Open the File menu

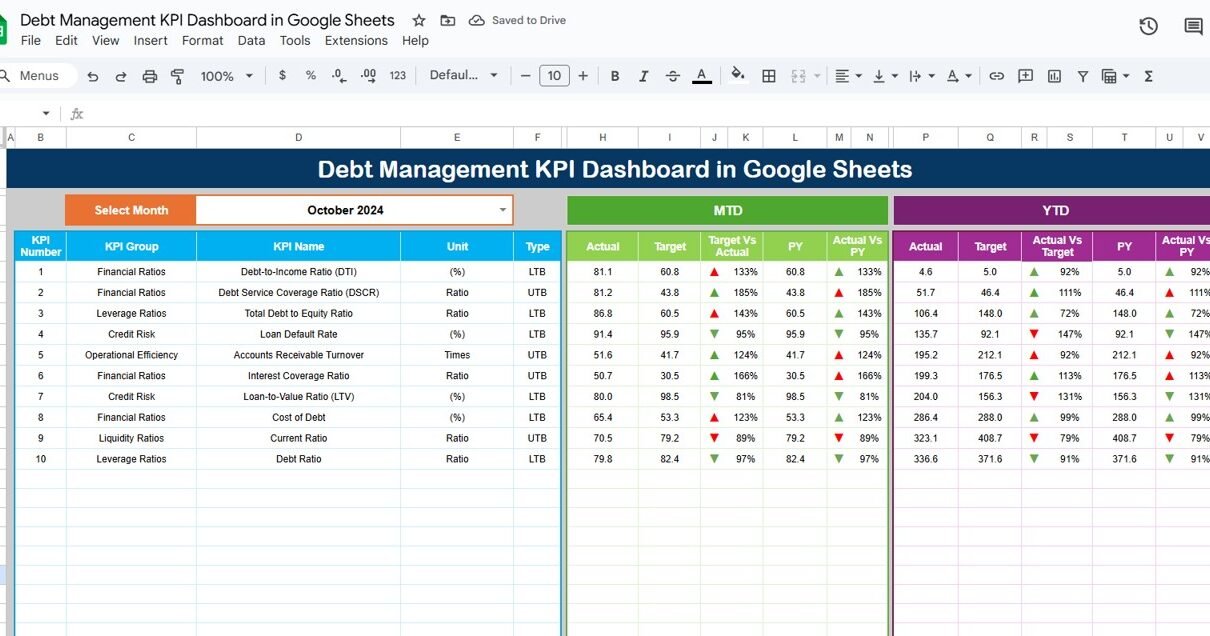tap(31, 41)
